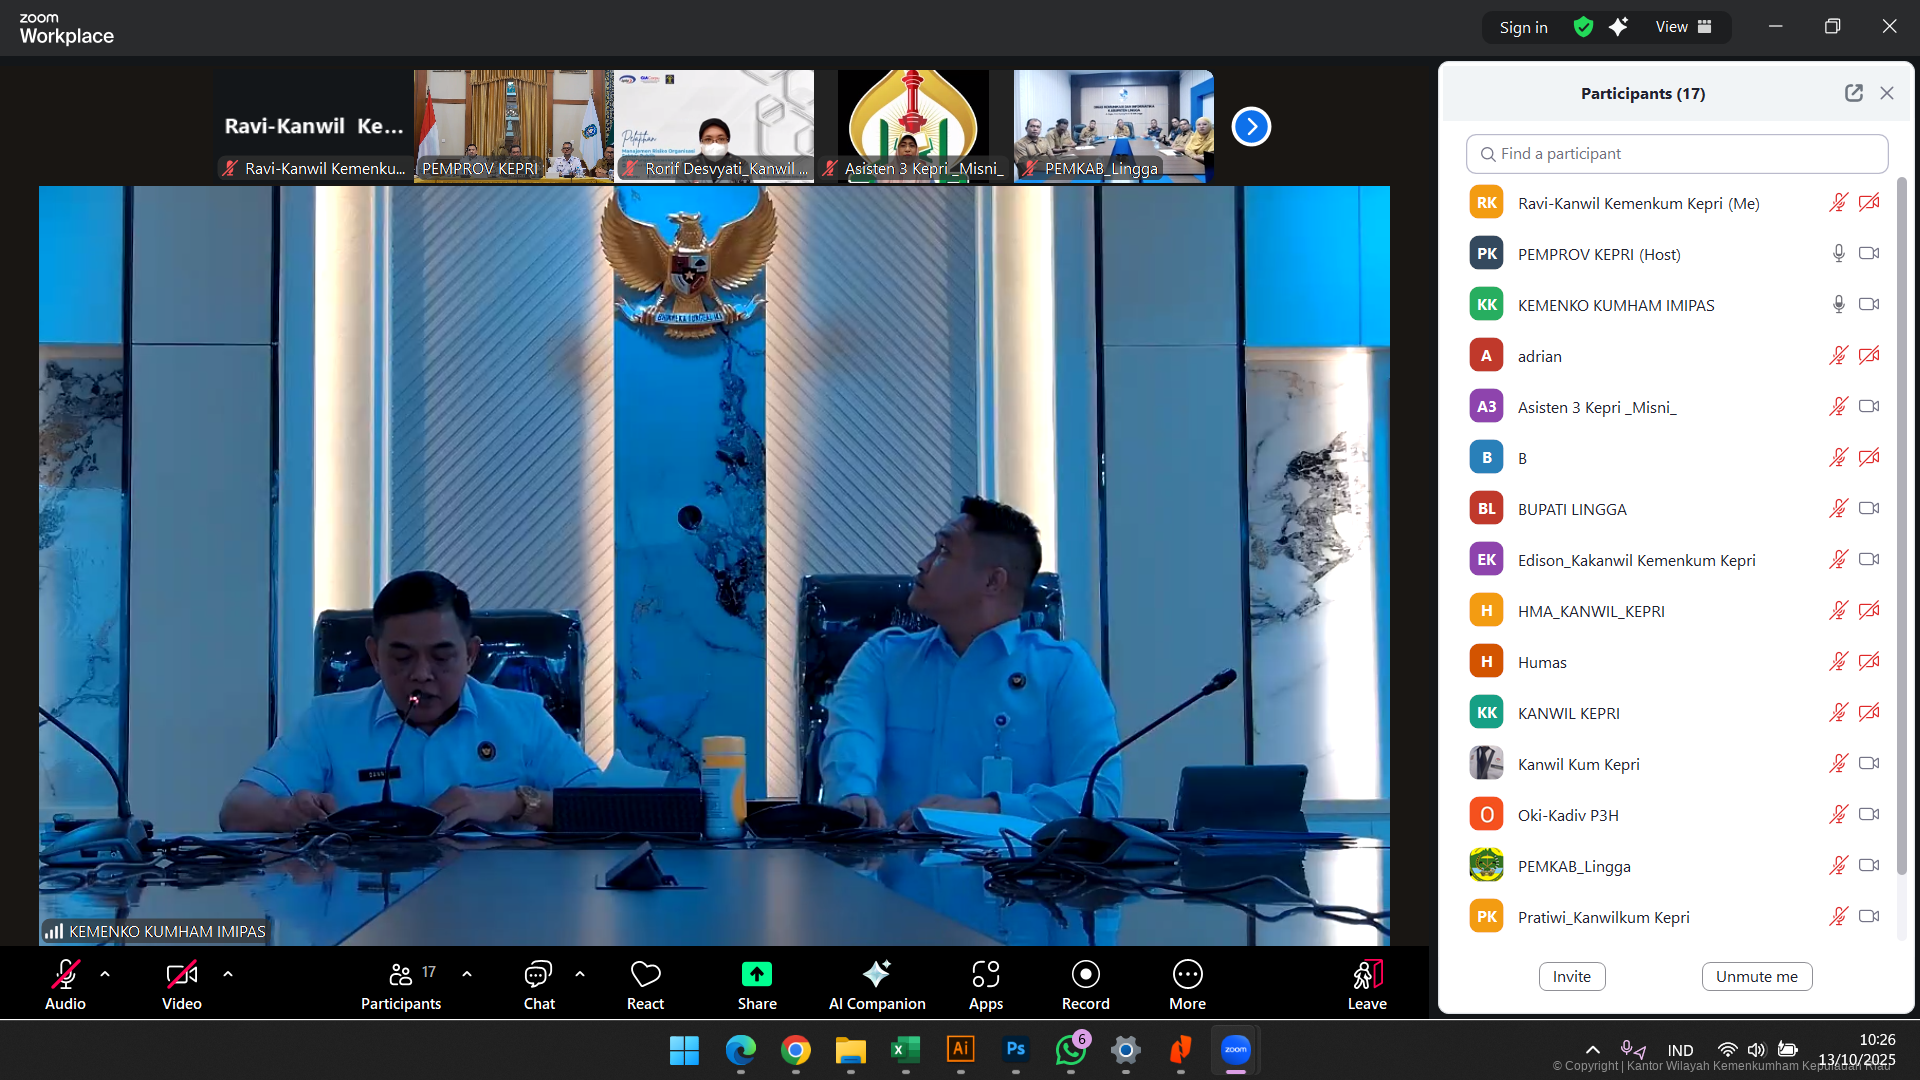Open the More menu

point(1187,974)
